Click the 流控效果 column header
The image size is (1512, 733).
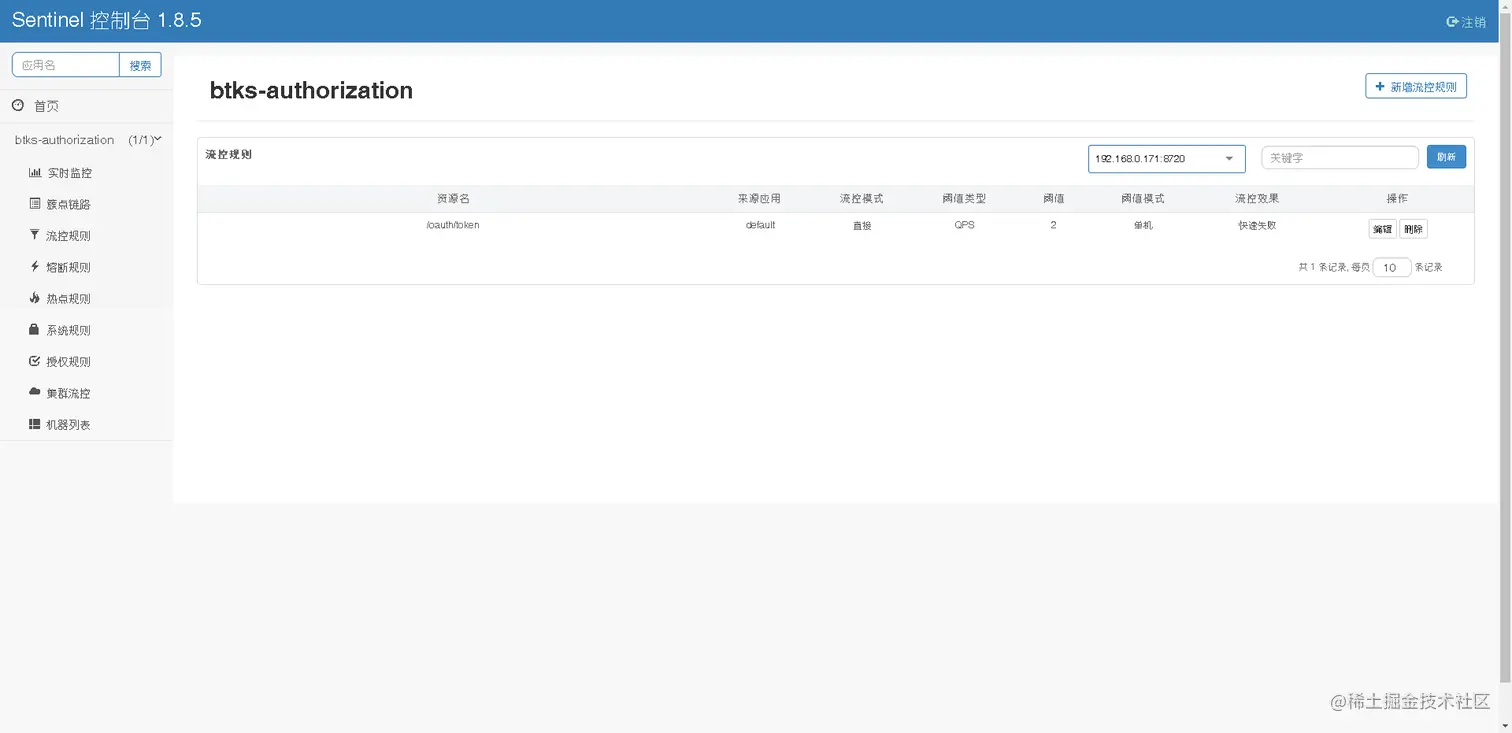coord(1257,199)
